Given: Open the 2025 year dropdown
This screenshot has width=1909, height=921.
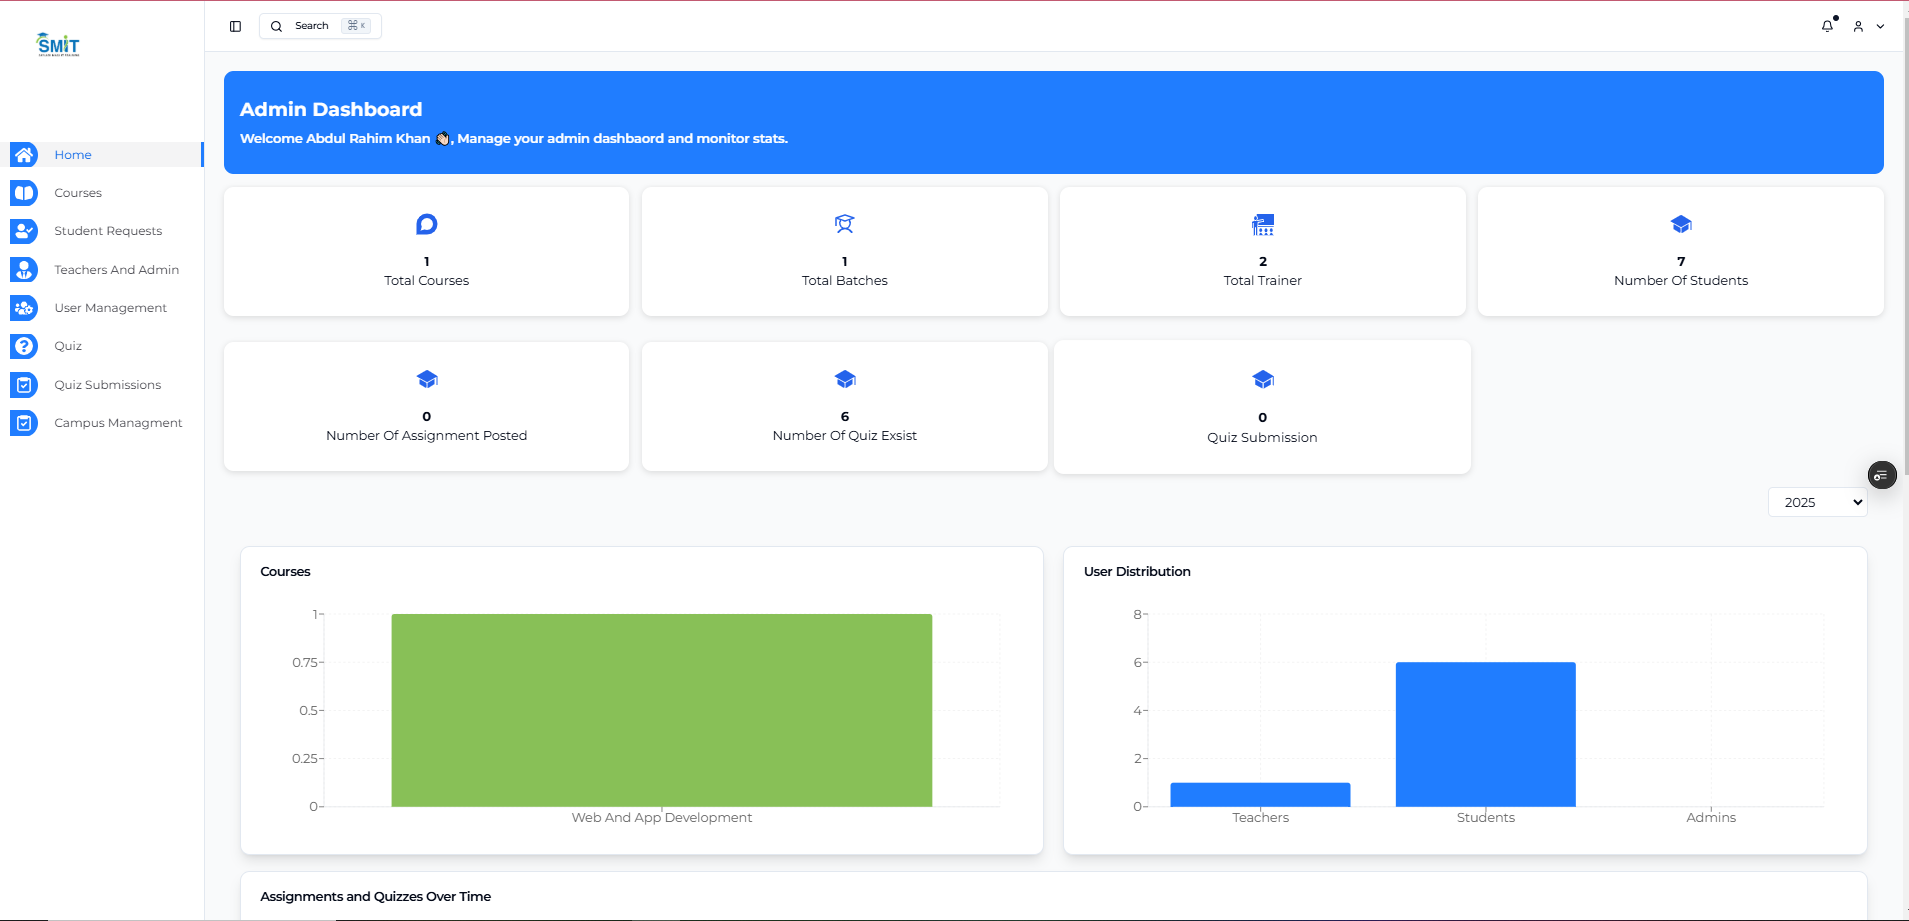Looking at the screenshot, I should pos(1818,502).
